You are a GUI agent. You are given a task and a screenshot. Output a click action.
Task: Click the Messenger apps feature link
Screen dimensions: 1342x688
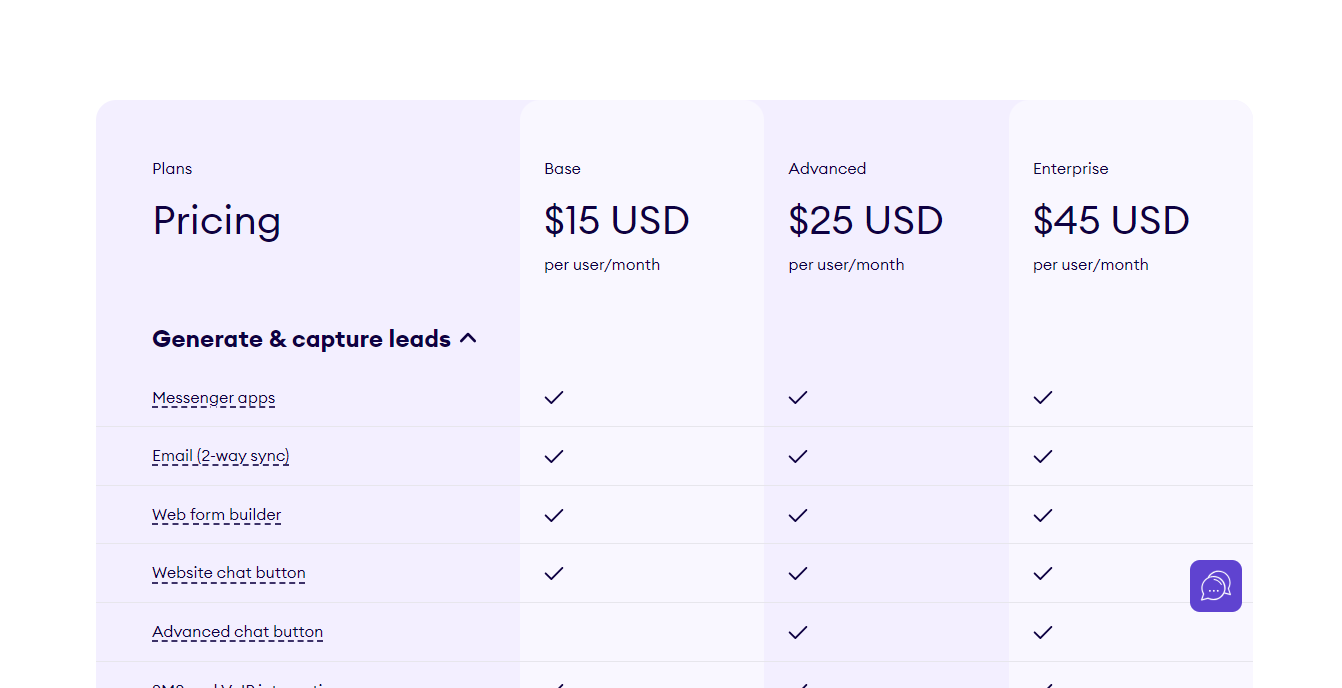click(213, 398)
